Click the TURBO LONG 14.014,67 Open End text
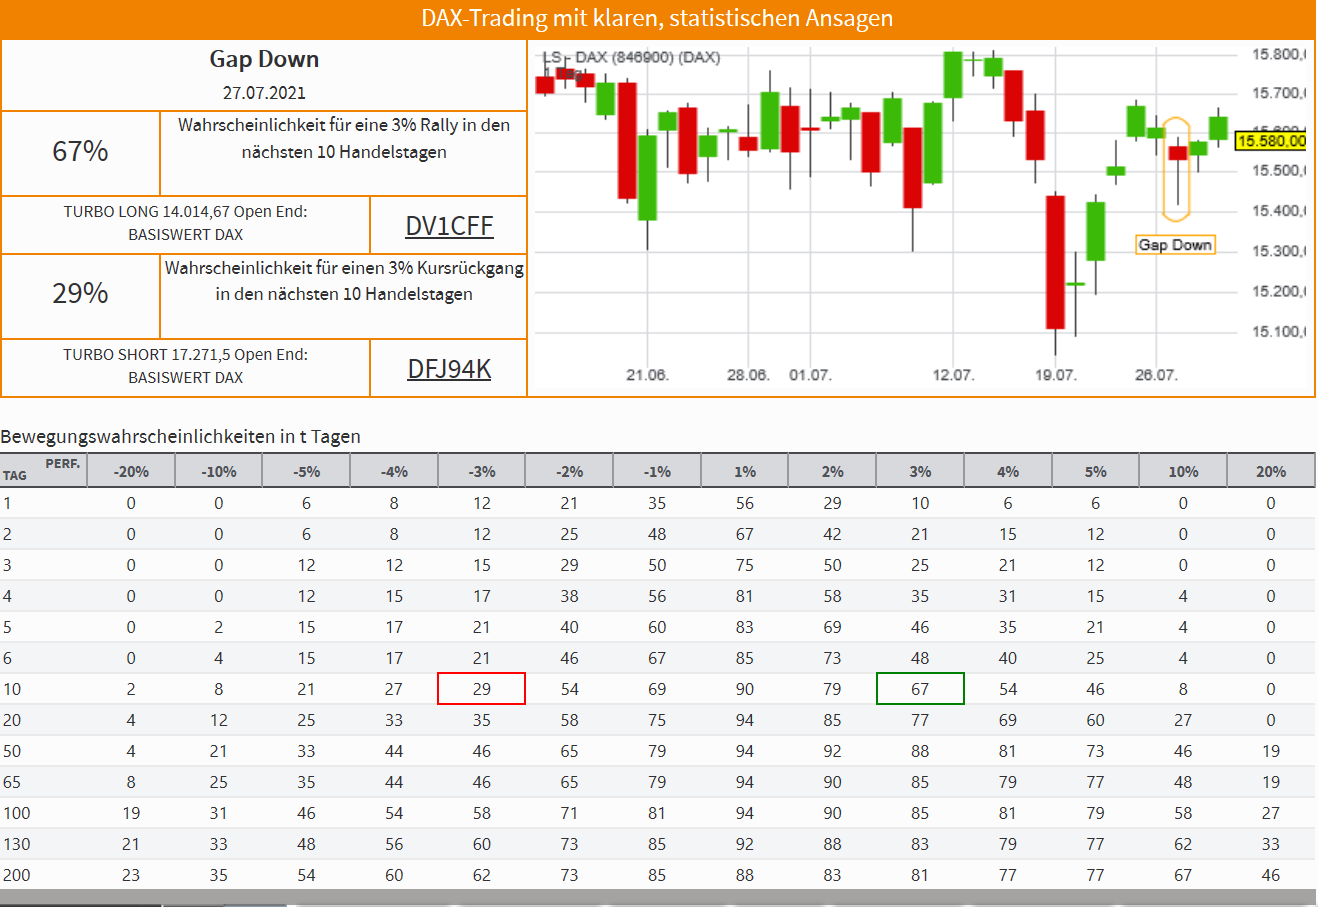The image size is (1318, 907). [185, 223]
